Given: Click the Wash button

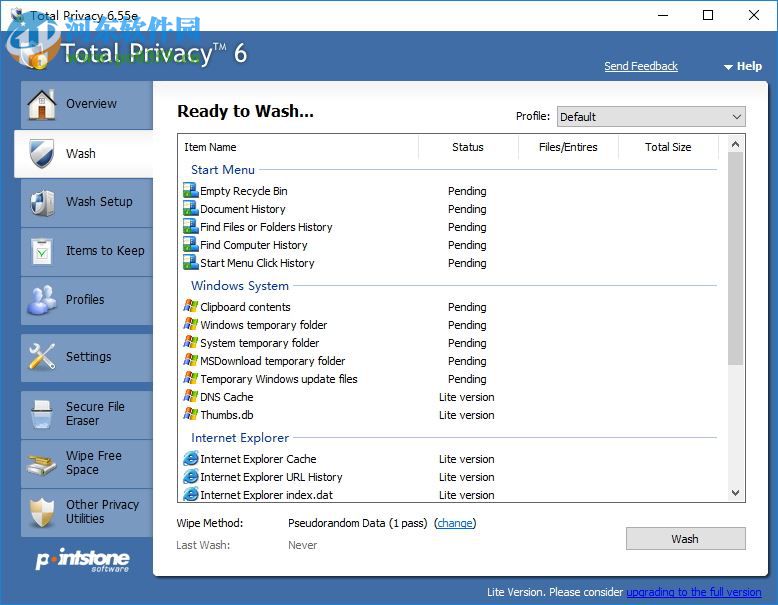Looking at the screenshot, I should point(685,538).
